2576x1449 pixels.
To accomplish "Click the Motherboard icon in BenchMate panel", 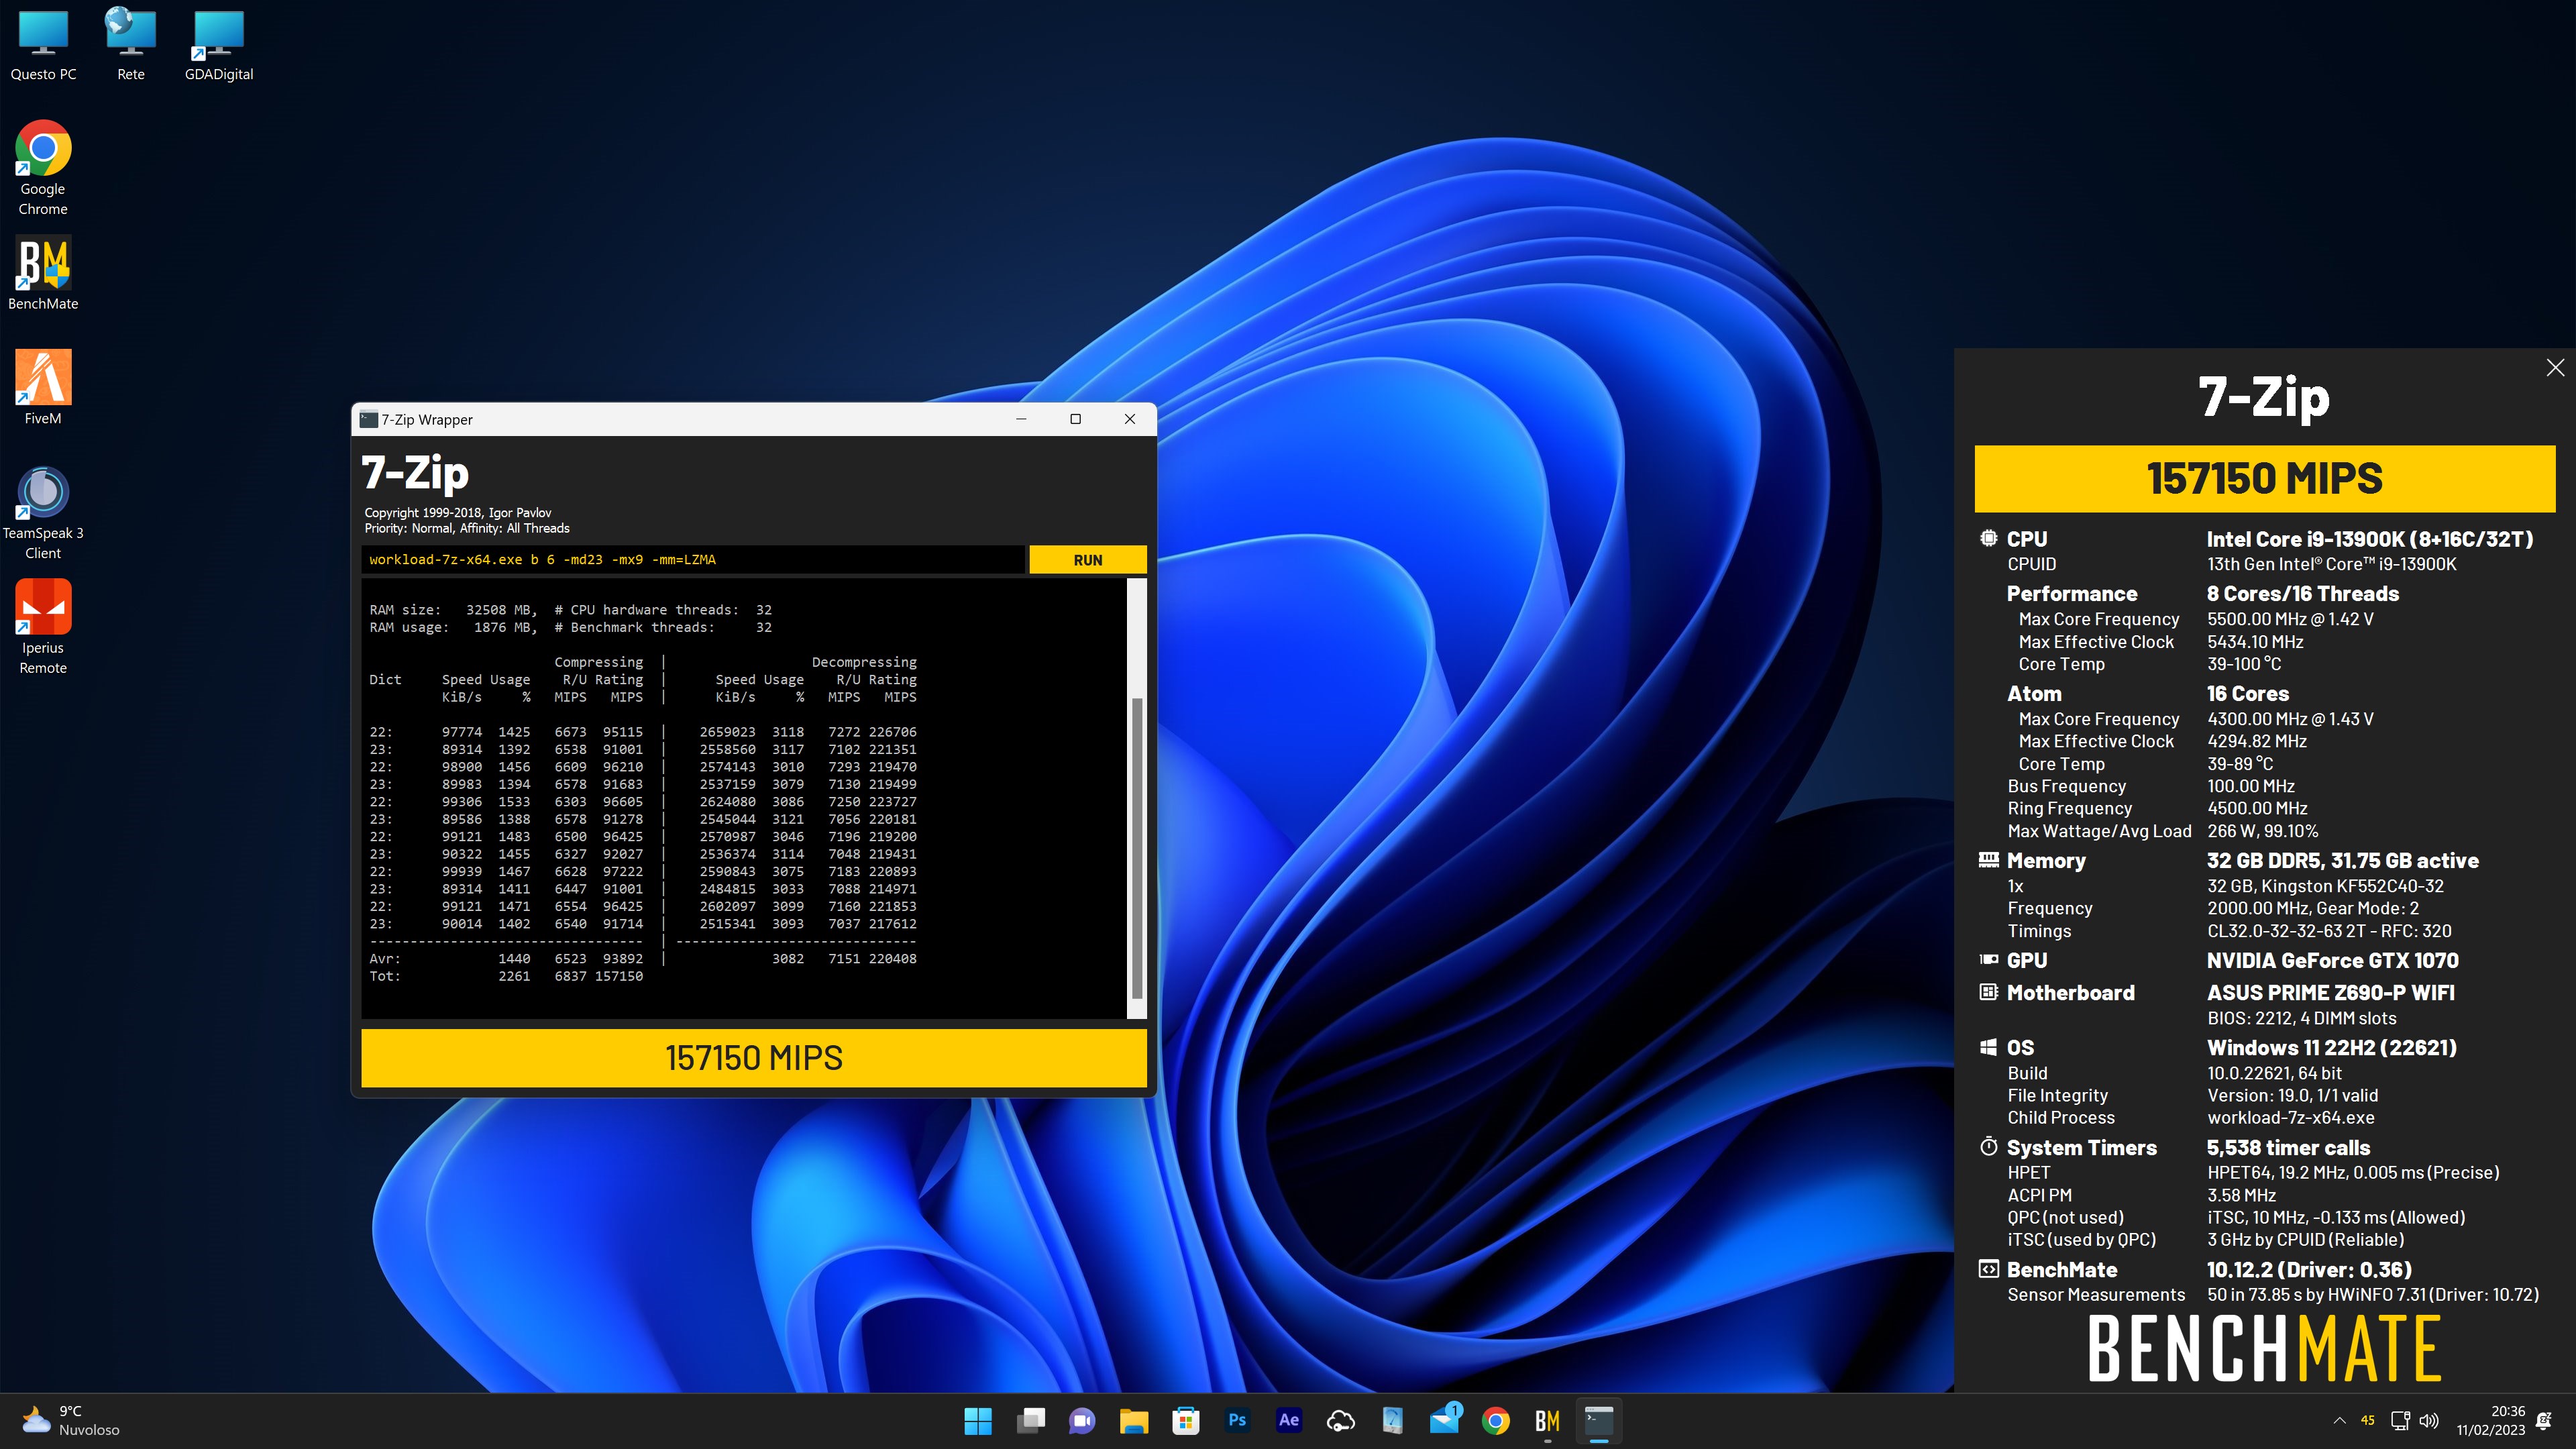I will (x=1988, y=992).
